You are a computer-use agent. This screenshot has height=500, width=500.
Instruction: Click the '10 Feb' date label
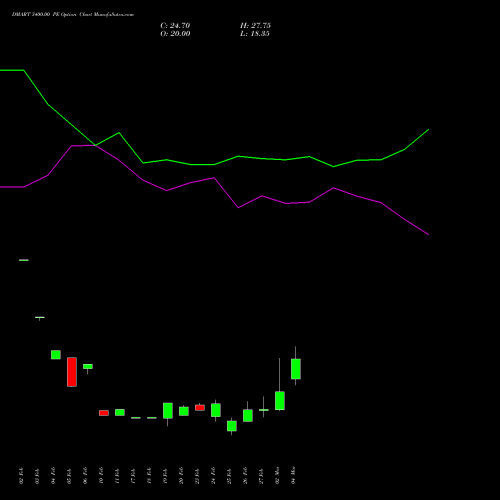tap(102, 476)
